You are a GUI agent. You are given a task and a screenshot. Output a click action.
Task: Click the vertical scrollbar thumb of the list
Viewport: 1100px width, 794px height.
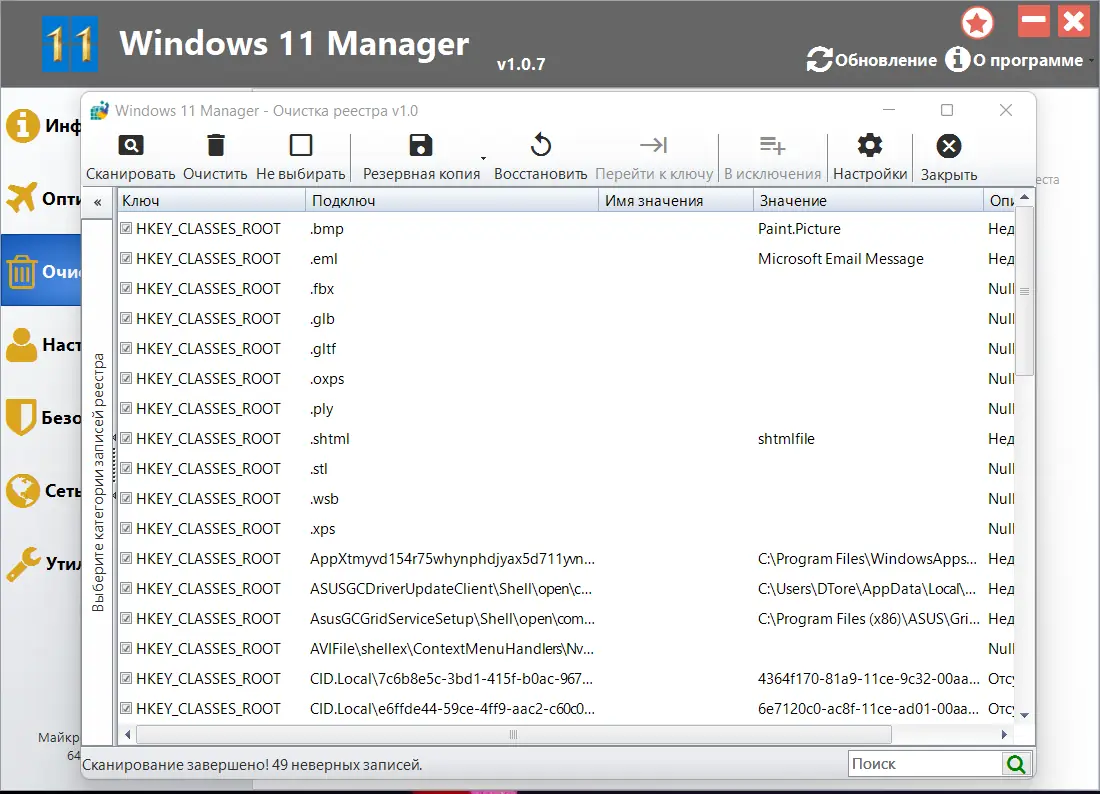tap(1024, 290)
